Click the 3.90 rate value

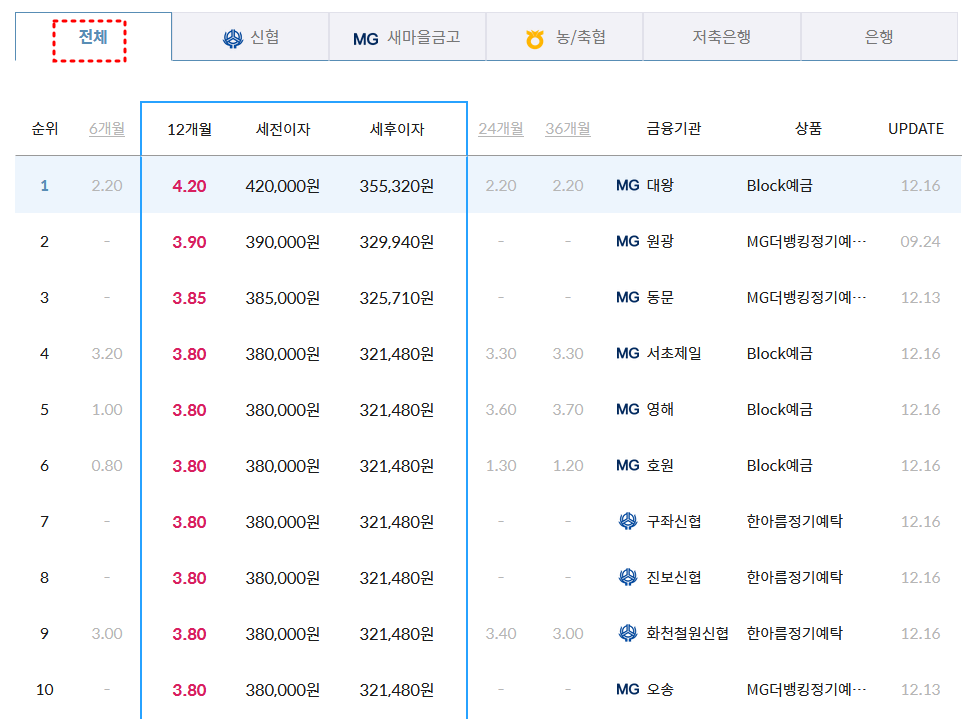189,242
